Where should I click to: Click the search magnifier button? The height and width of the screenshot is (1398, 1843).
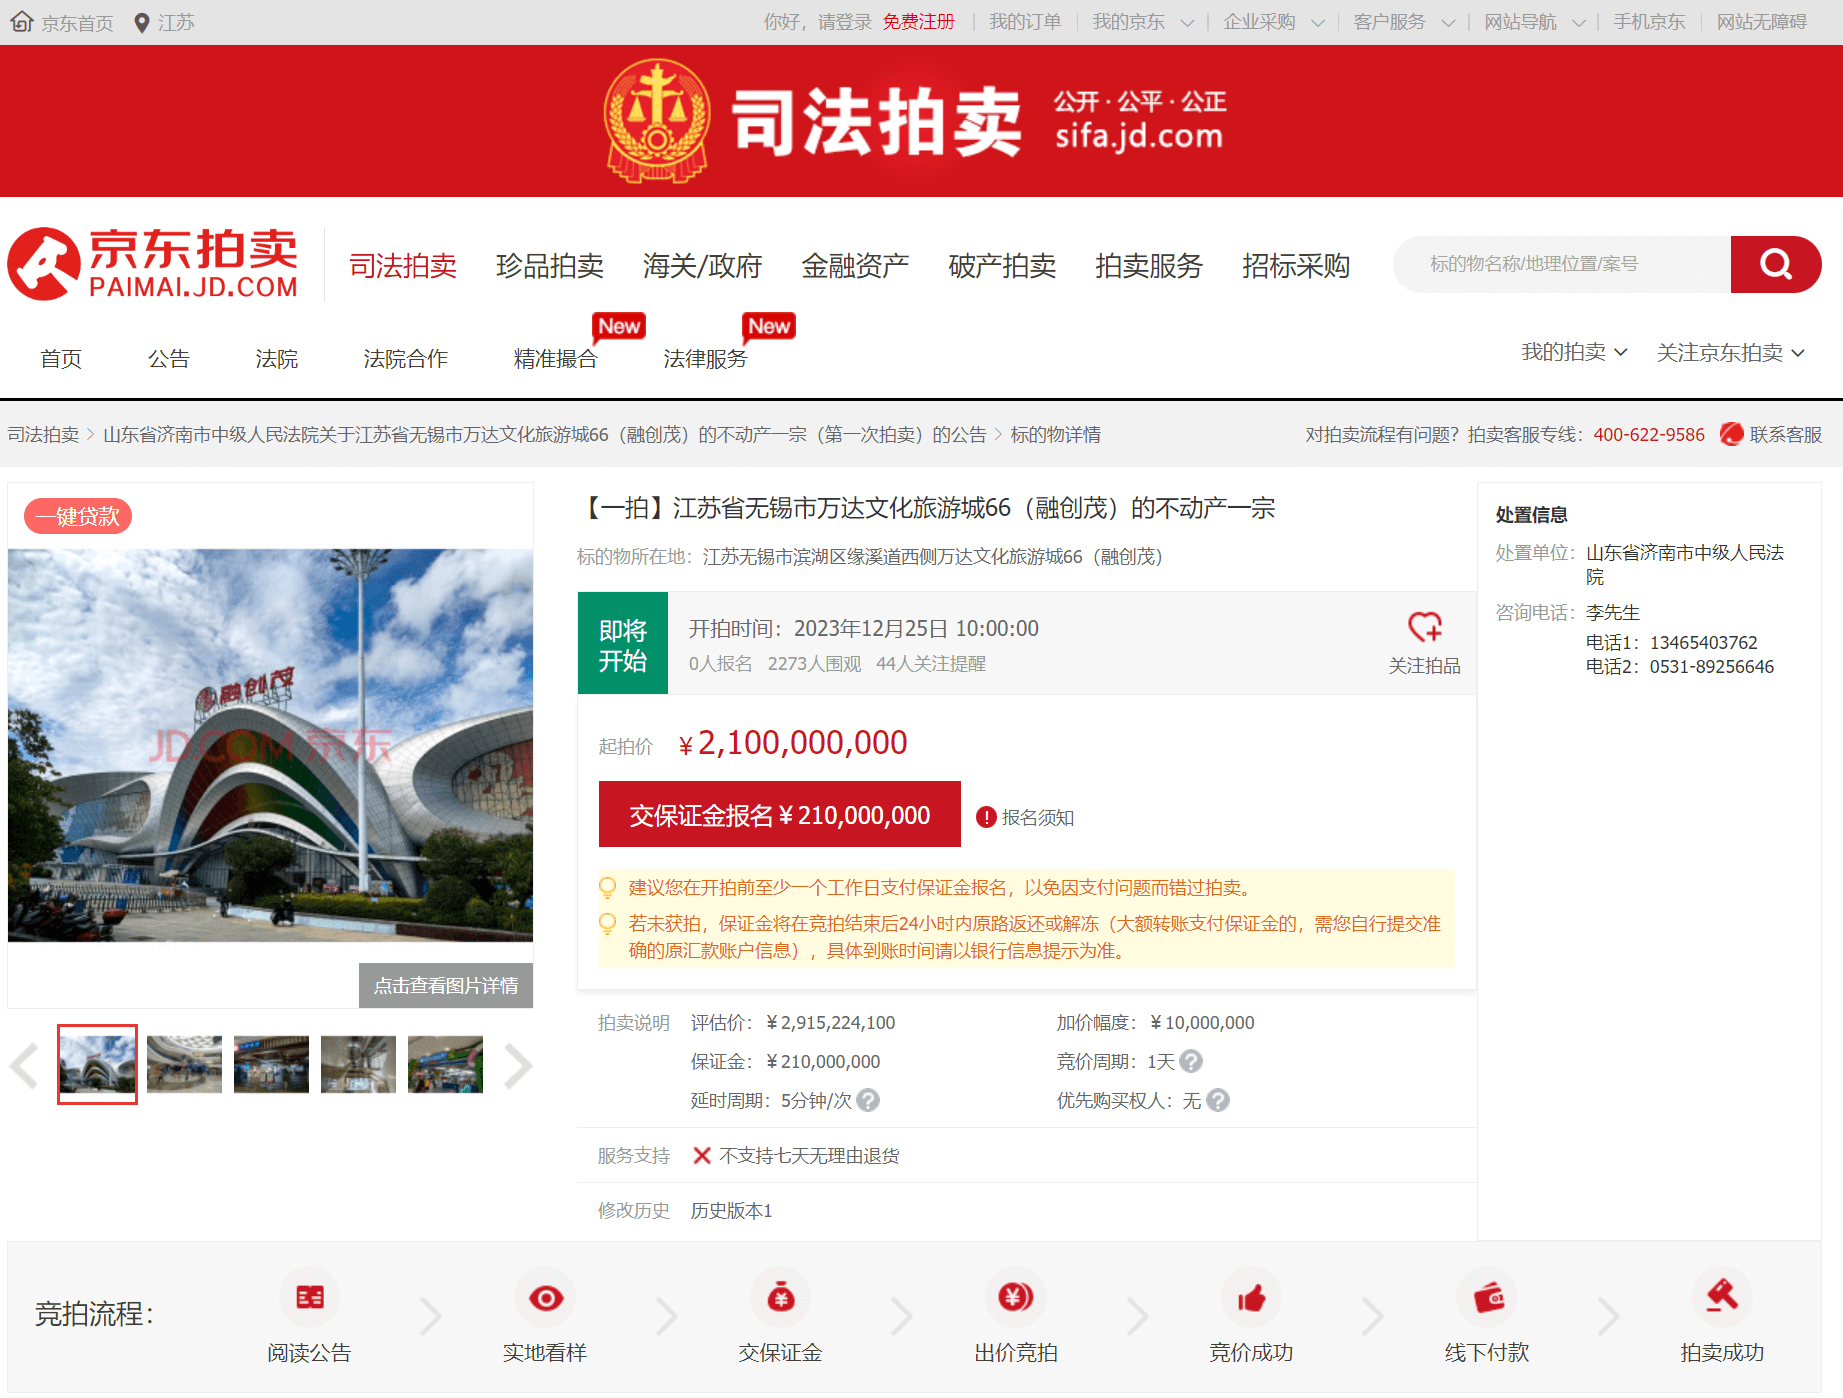[1775, 264]
